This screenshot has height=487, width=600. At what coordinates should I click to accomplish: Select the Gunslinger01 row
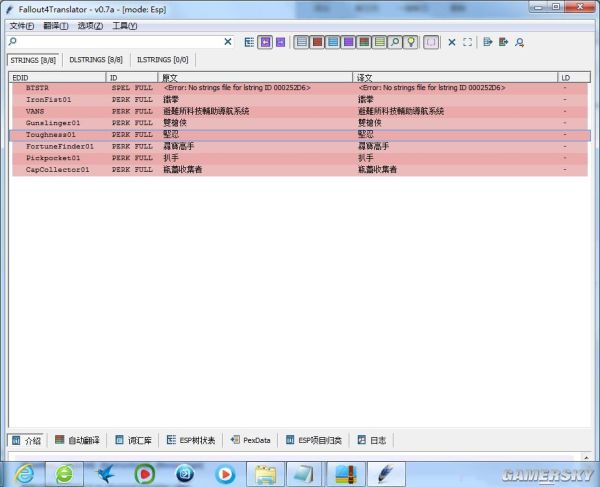tap(300, 123)
